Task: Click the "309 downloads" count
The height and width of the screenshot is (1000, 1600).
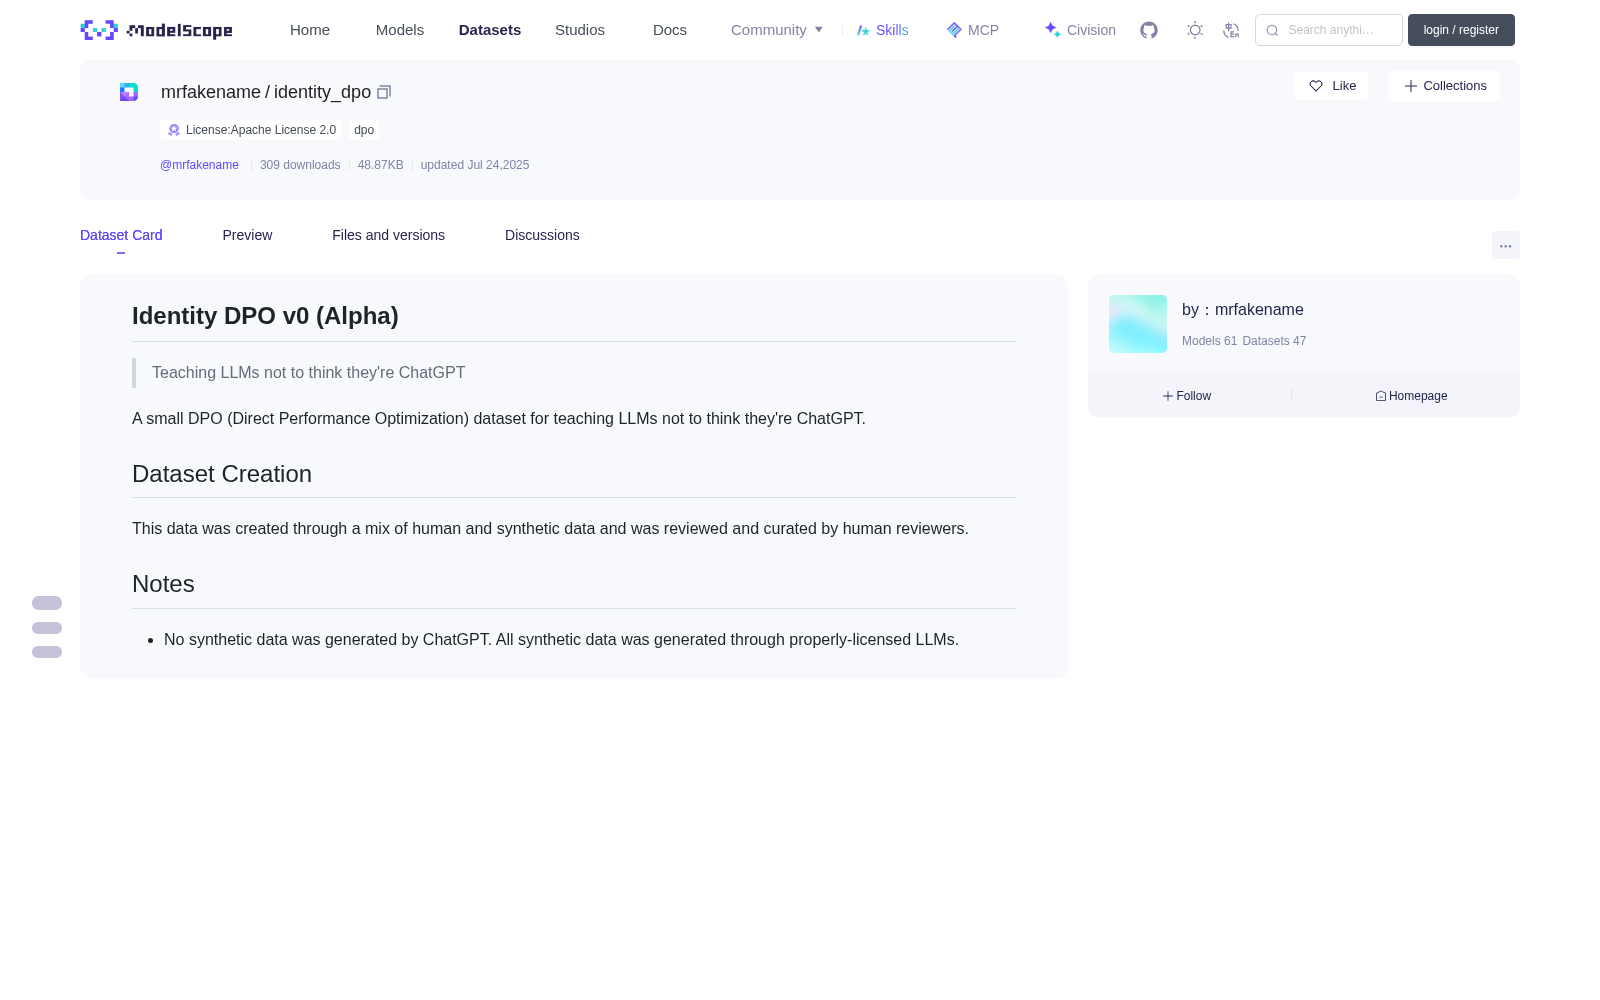Action: (x=300, y=165)
